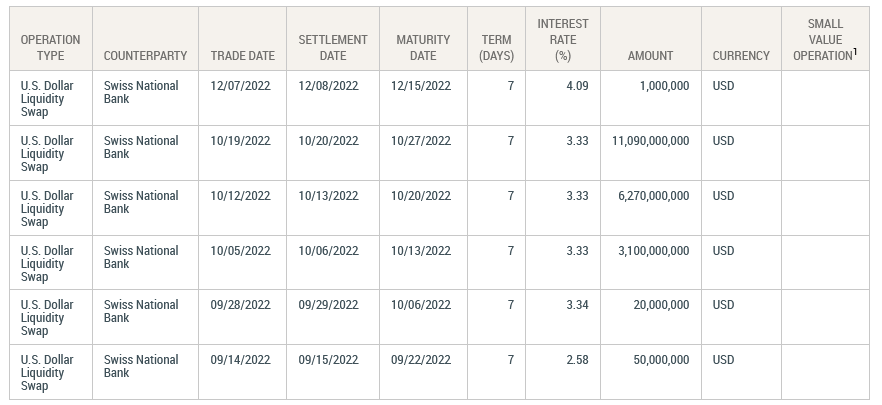Select interest rate 4.09 cell
The image size is (882, 405).
click(562, 98)
